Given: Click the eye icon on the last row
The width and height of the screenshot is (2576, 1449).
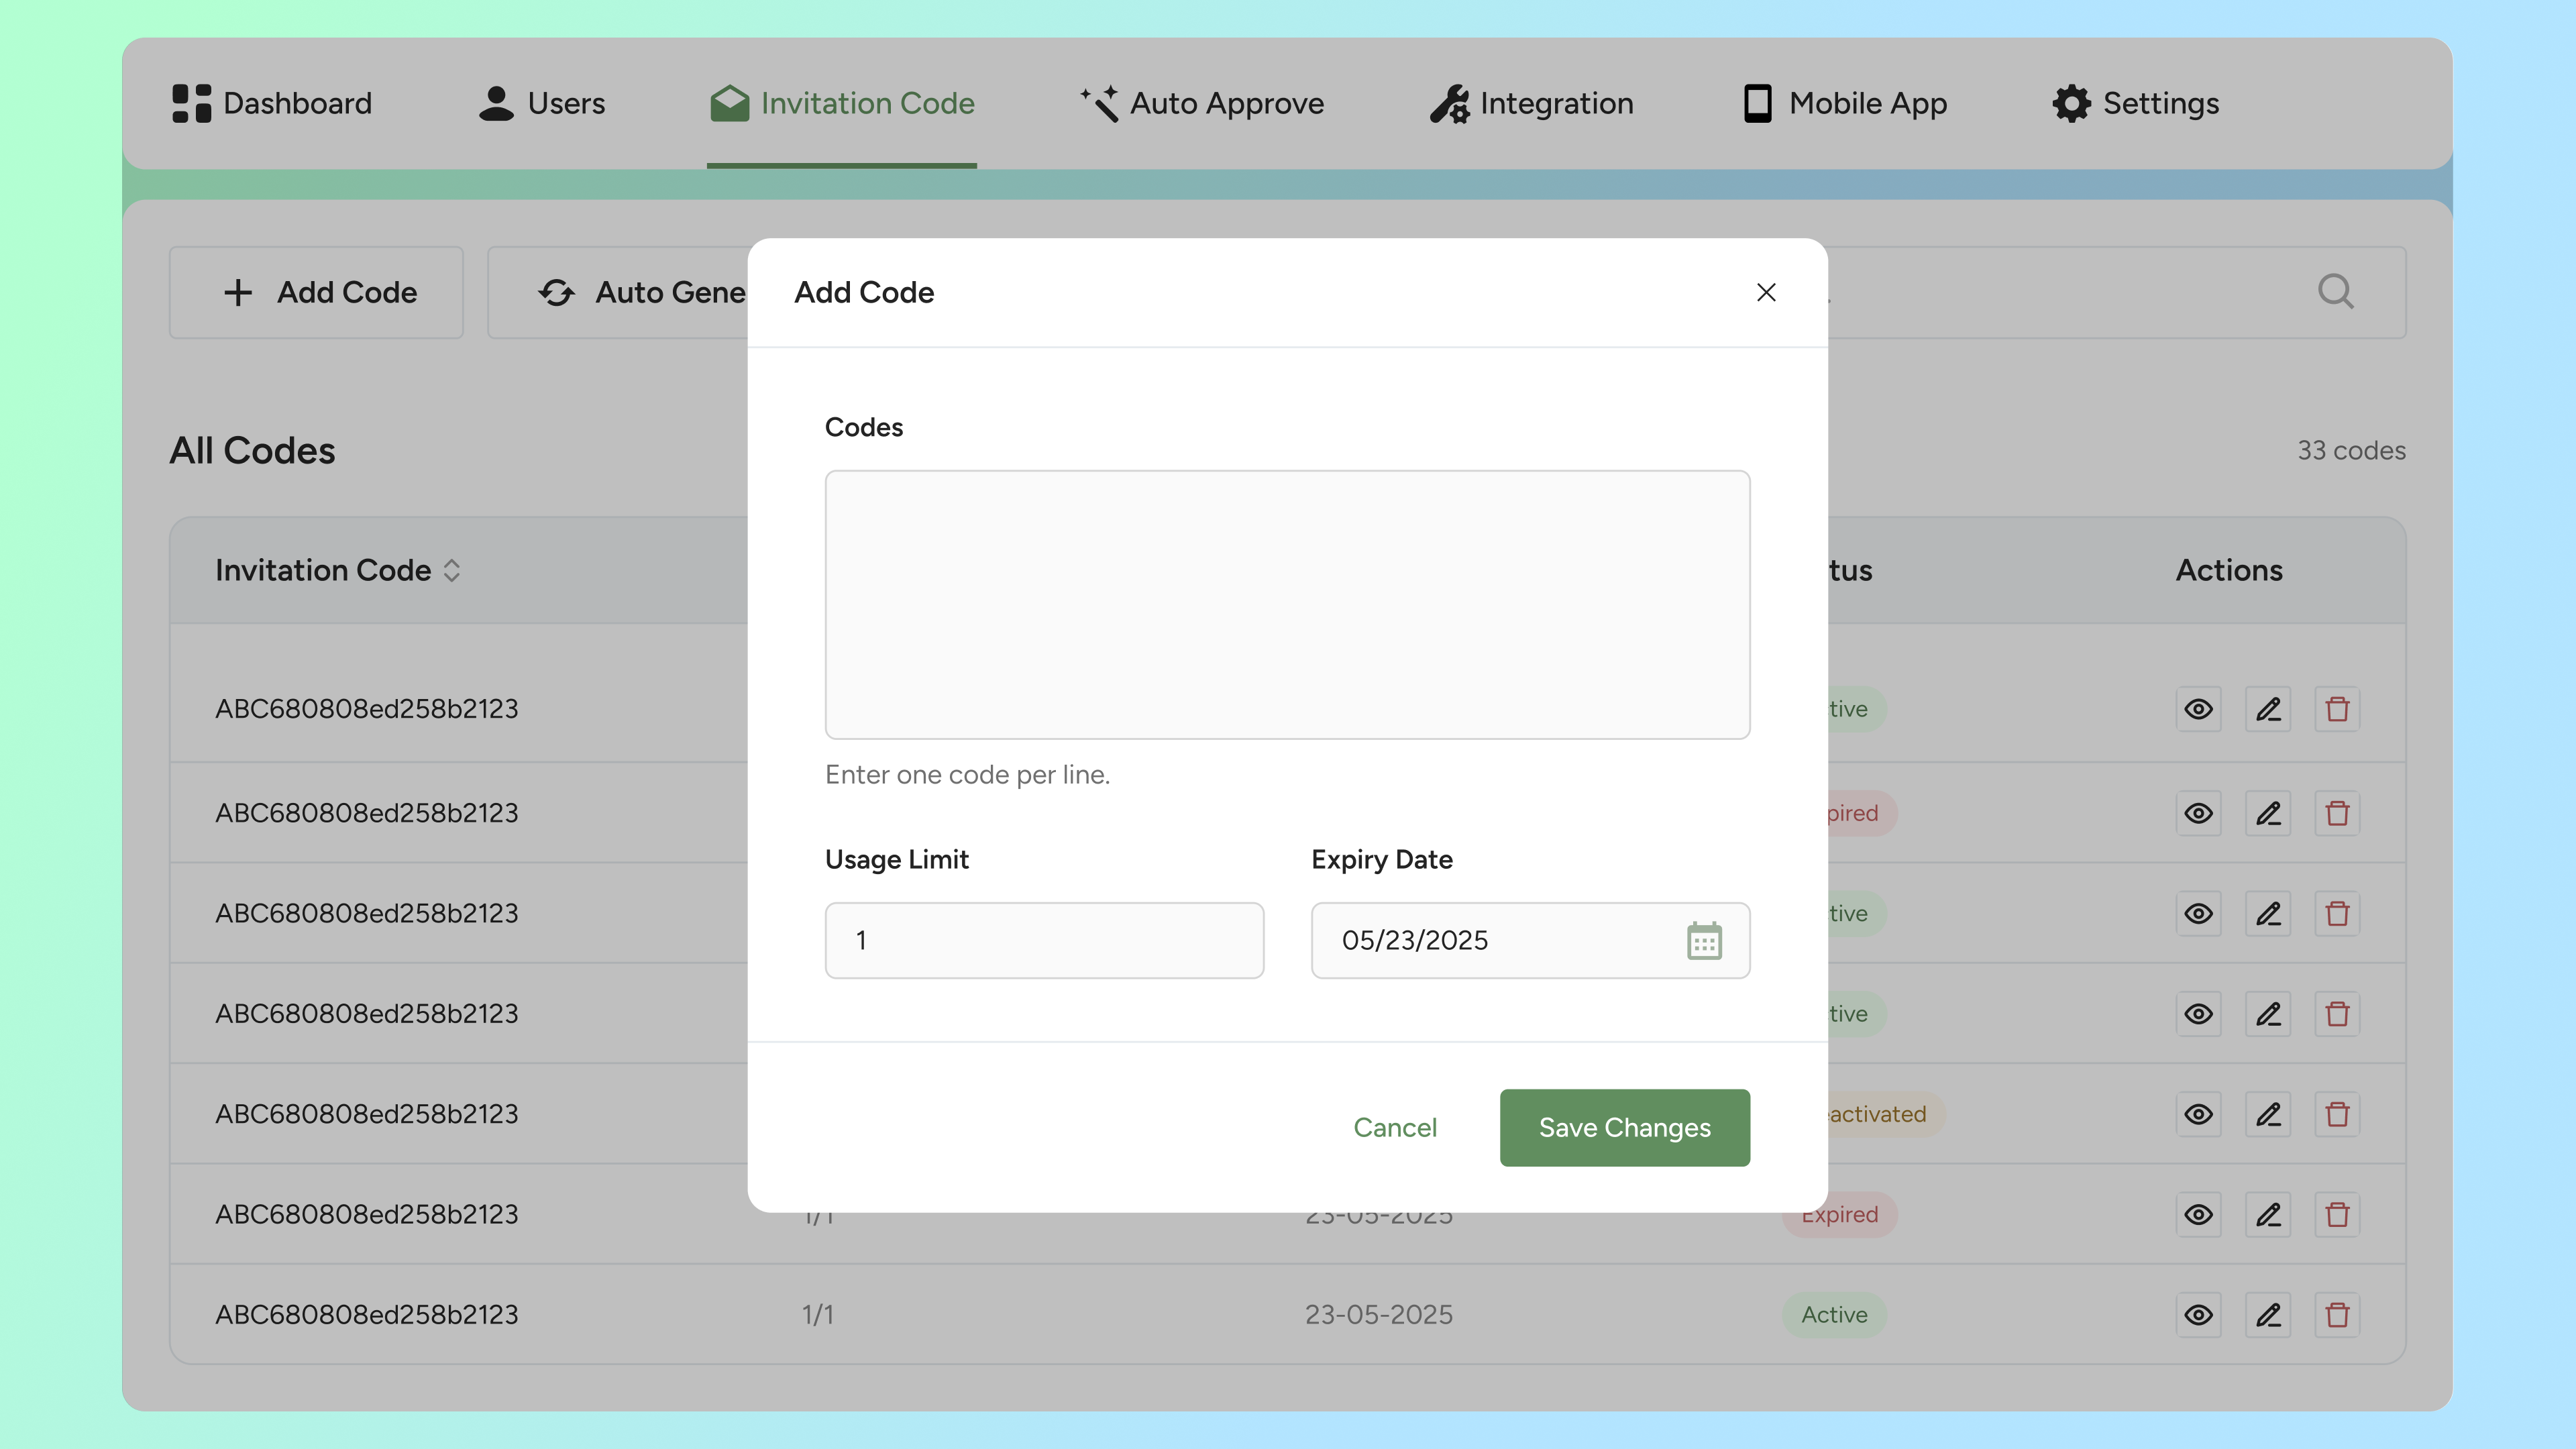Looking at the screenshot, I should coord(2198,1314).
